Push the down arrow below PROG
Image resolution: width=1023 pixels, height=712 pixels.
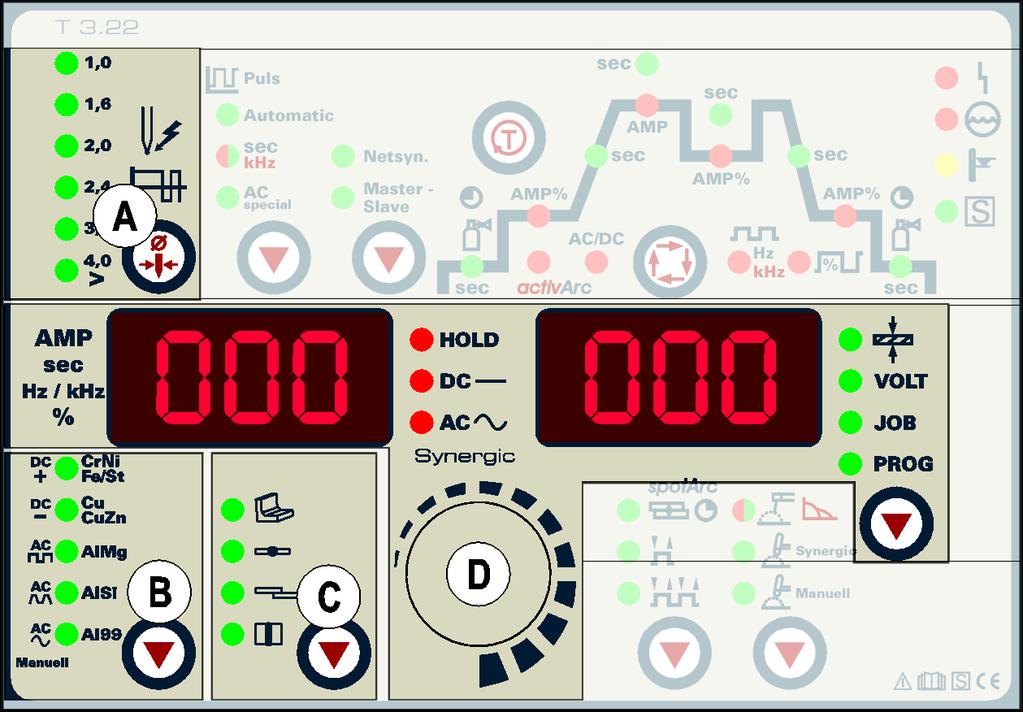pos(896,524)
